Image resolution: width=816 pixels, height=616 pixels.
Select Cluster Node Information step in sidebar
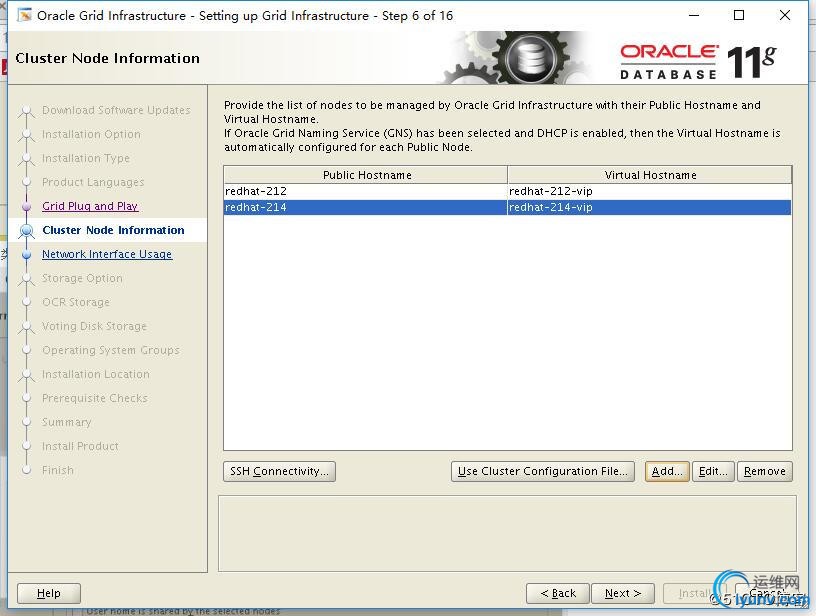pyautogui.click(x=113, y=230)
